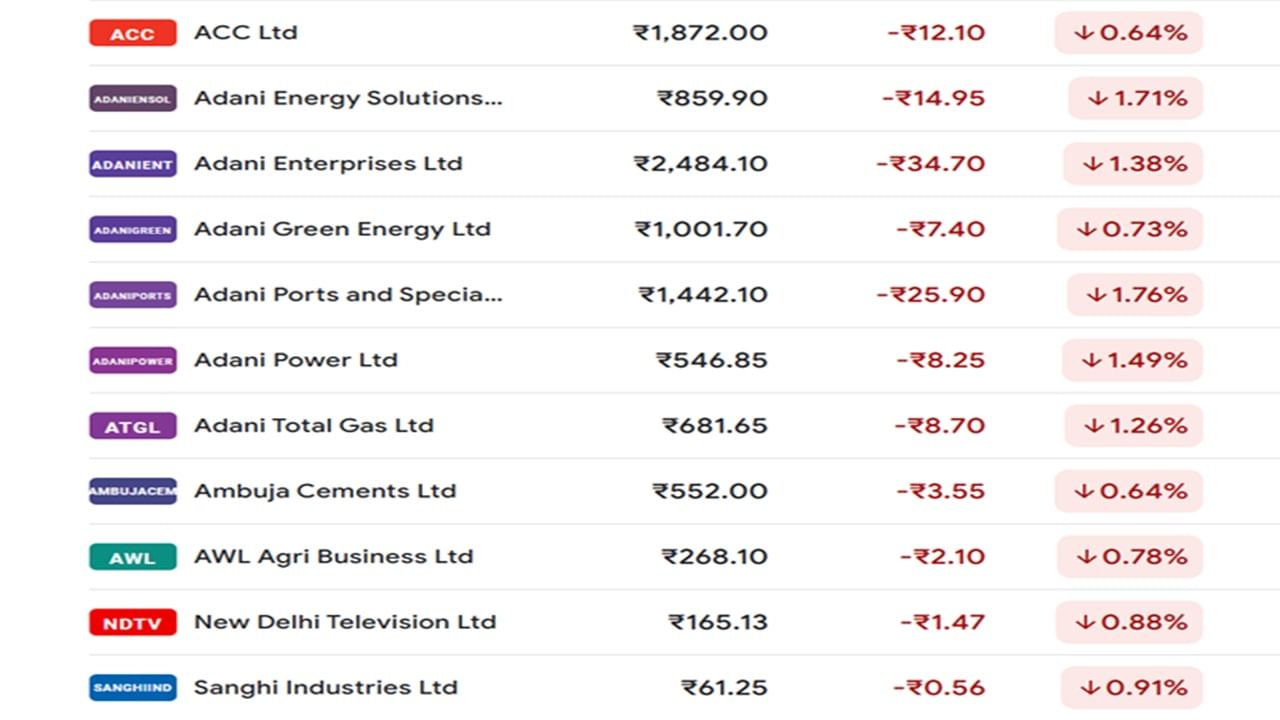Screen dimensions: 1280x720
Task: Select the green AWL ticker badge
Action: tap(133, 557)
